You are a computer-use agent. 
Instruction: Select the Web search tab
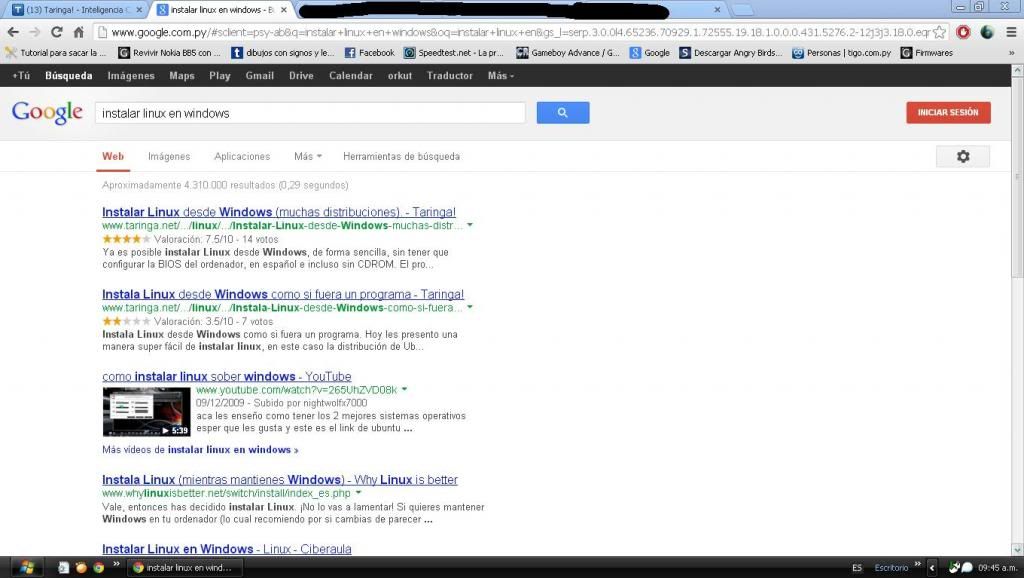point(113,156)
